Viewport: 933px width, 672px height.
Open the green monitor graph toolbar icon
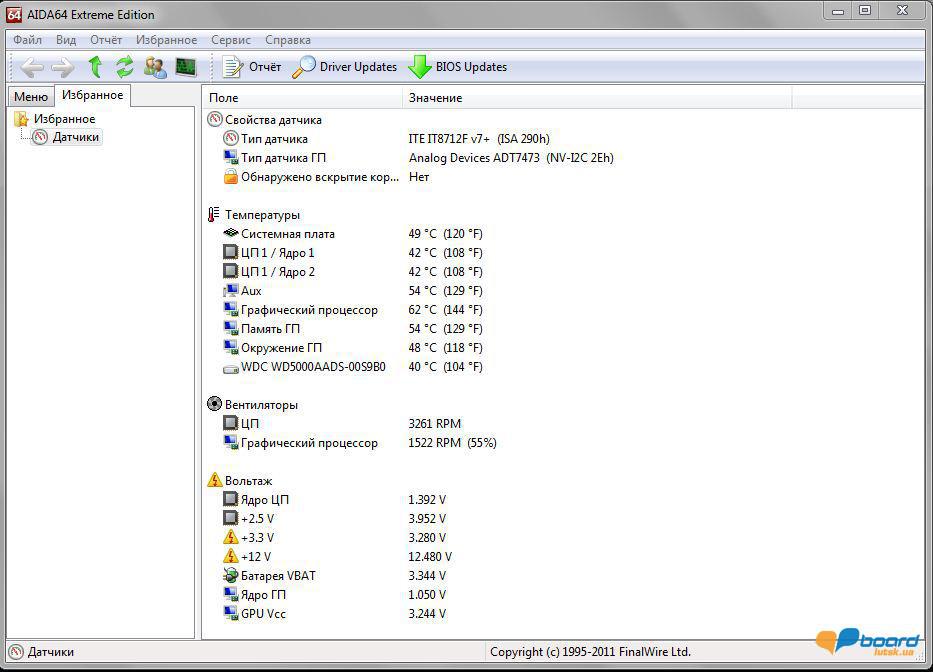click(186, 67)
